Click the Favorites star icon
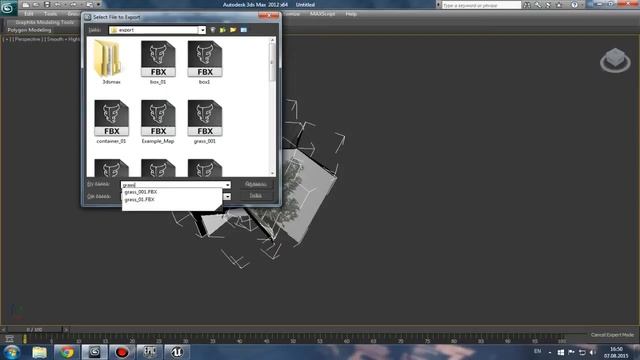Viewport: 640px width, 360px height. pos(559,5)
